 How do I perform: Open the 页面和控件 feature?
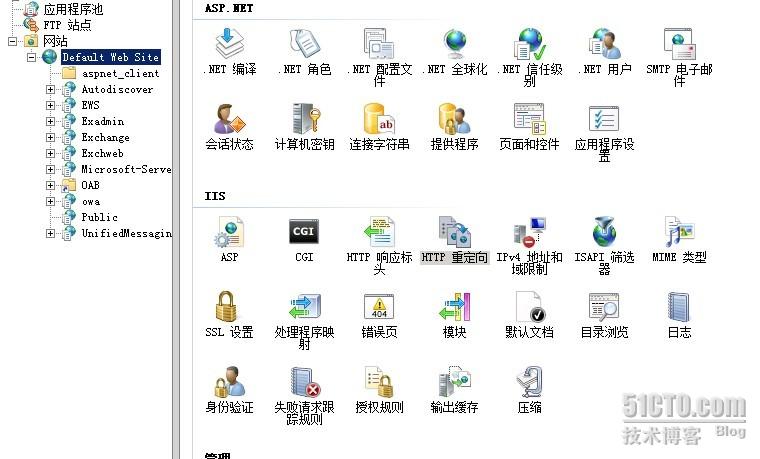(x=530, y=127)
